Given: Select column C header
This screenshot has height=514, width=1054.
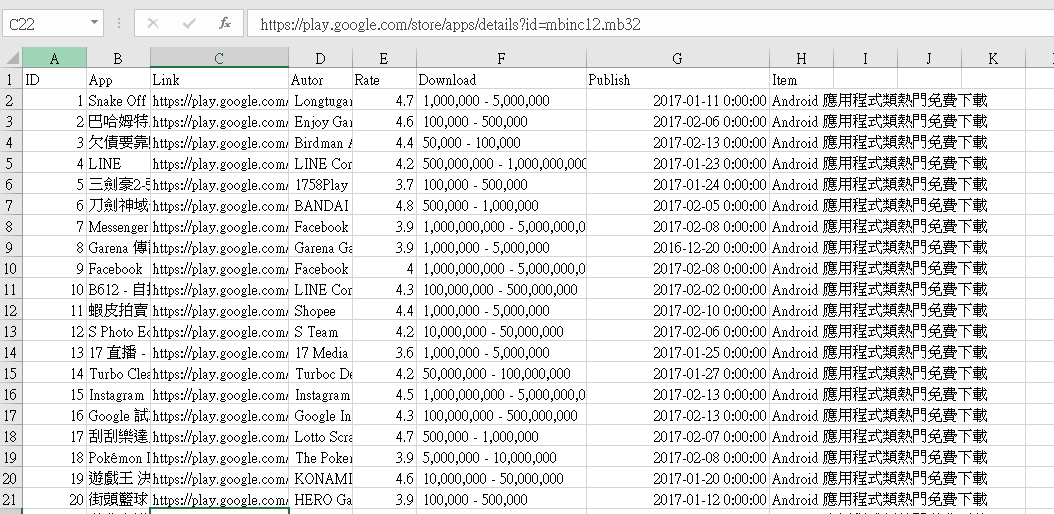Looking at the screenshot, I should pos(219,58).
